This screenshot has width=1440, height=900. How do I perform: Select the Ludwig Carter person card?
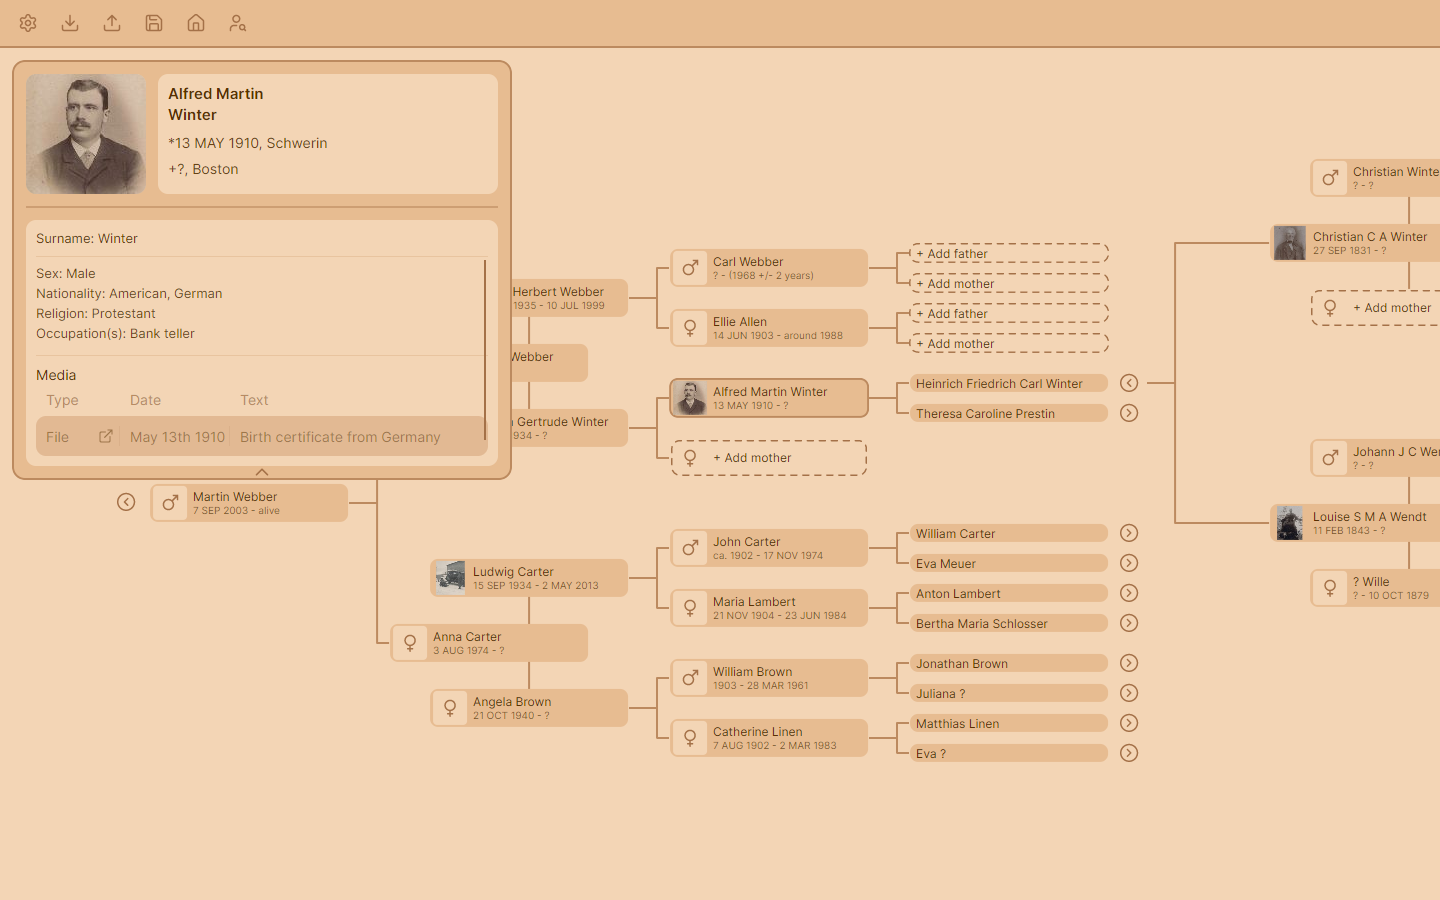(x=529, y=577)
